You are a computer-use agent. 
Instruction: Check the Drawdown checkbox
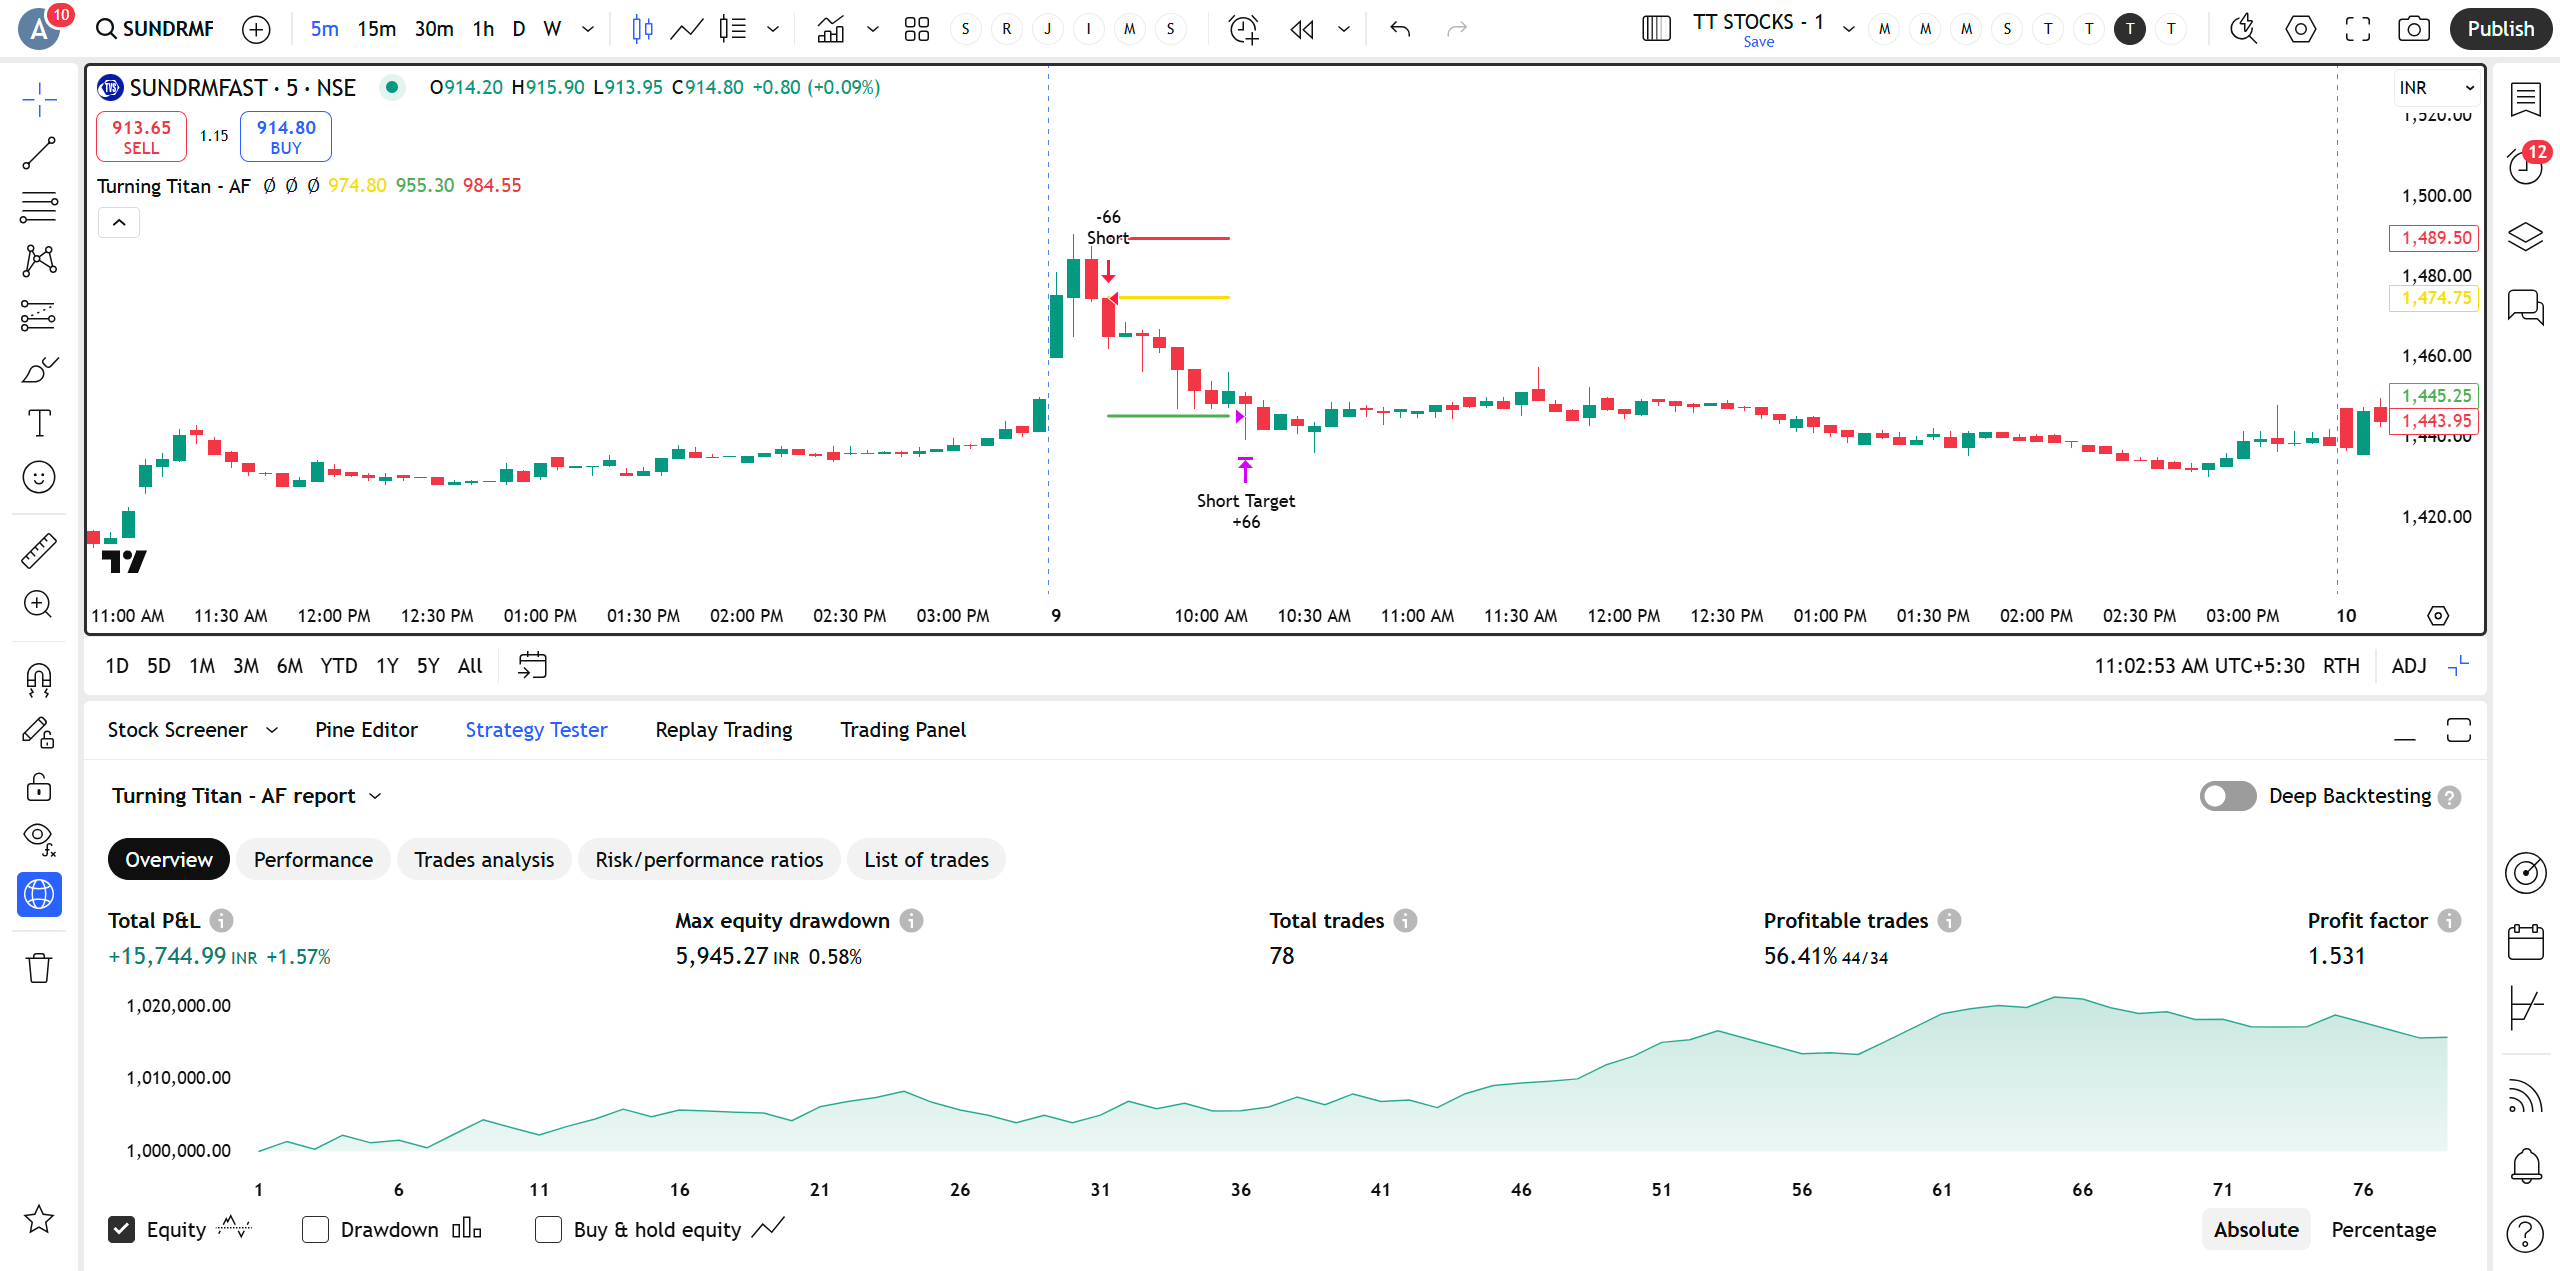315,1229
